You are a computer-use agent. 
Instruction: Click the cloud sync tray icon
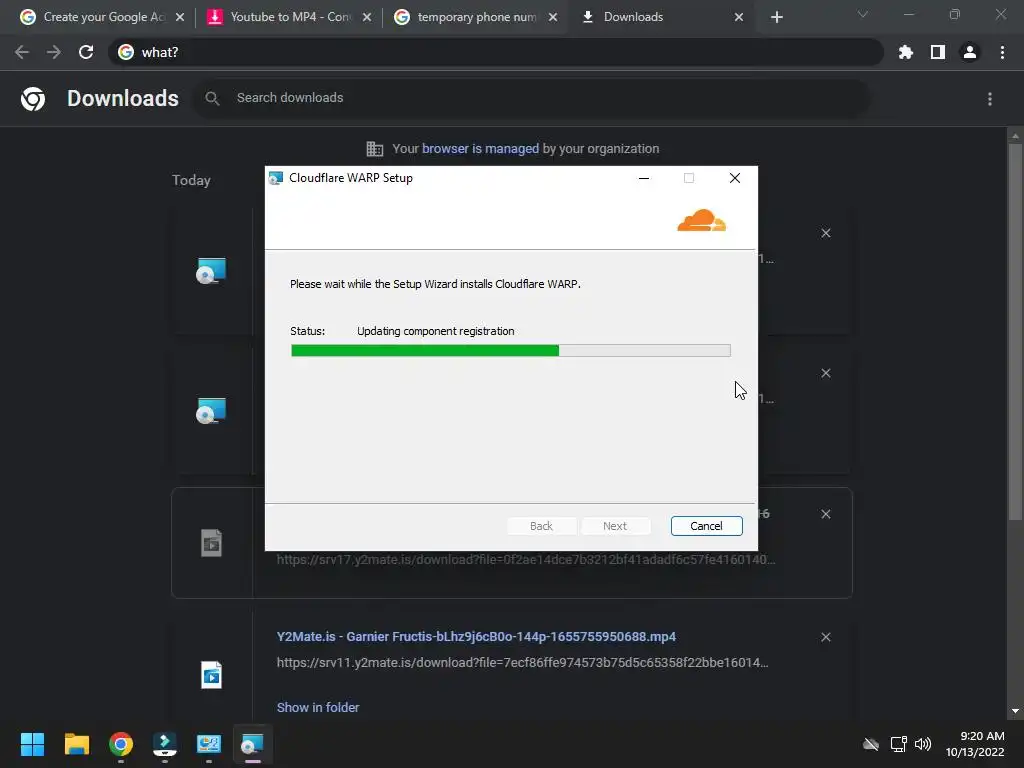tap(871, 744)
